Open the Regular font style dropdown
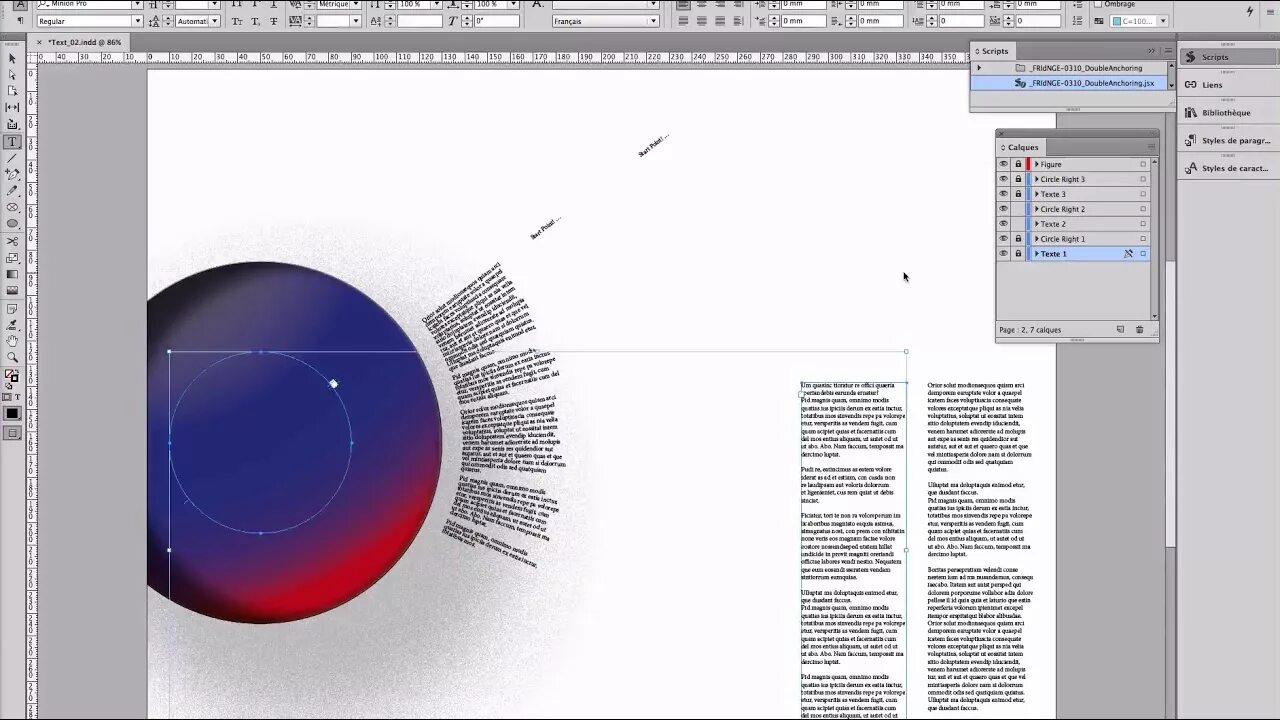The image size is (1280, 720). coord(137,21)
